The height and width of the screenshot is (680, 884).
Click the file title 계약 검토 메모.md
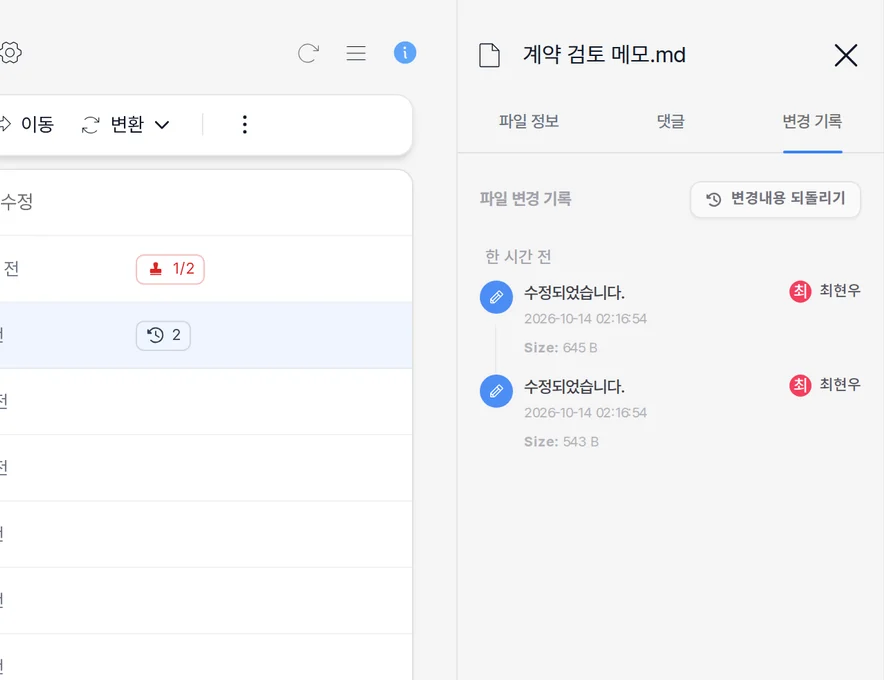[x=604, y=55]
